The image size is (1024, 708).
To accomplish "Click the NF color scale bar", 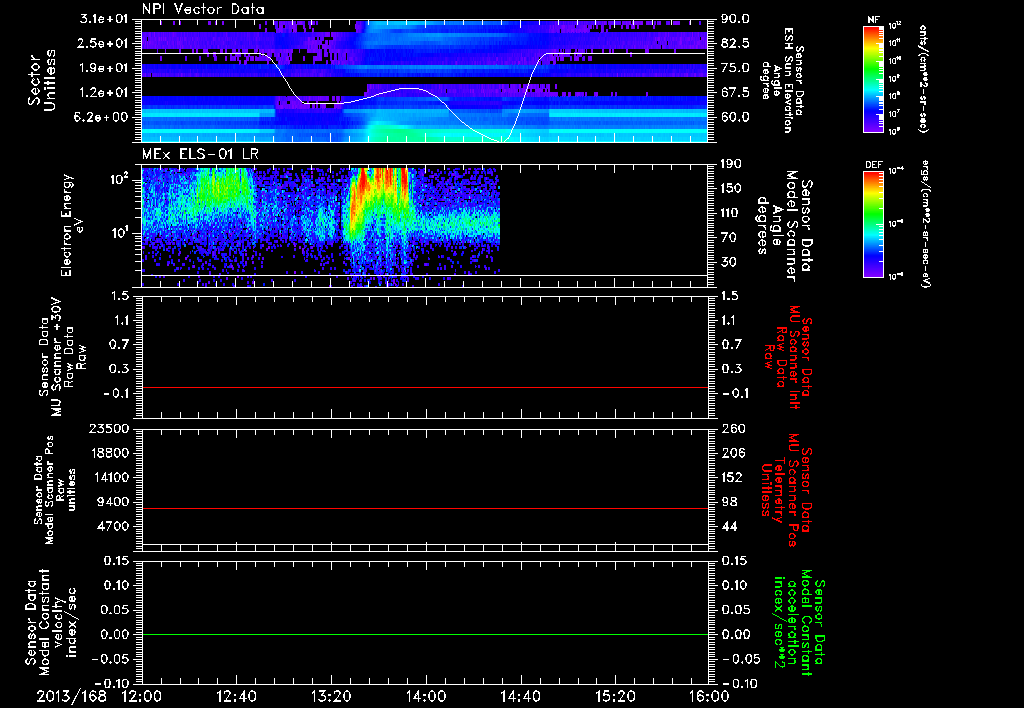I will tap(873, 78).
